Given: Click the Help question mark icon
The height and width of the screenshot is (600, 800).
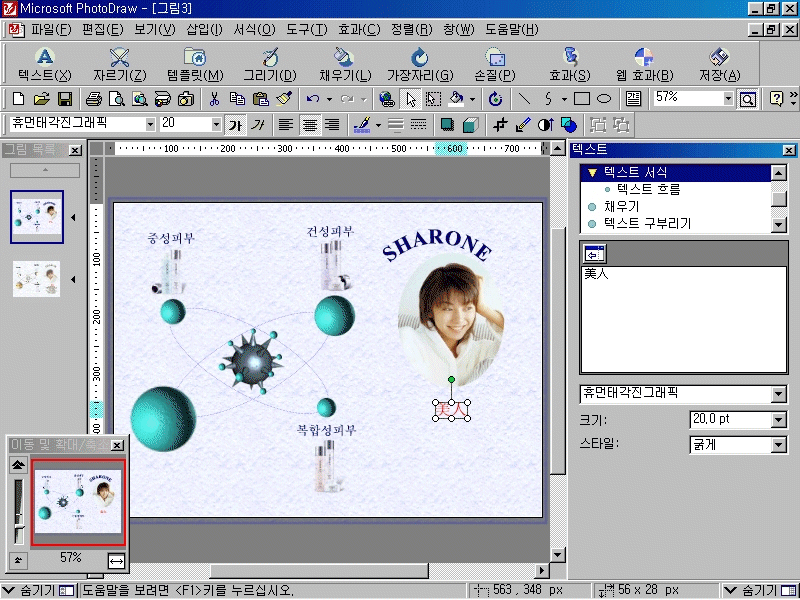Looking at the screenshot, I should pos(776,98).
